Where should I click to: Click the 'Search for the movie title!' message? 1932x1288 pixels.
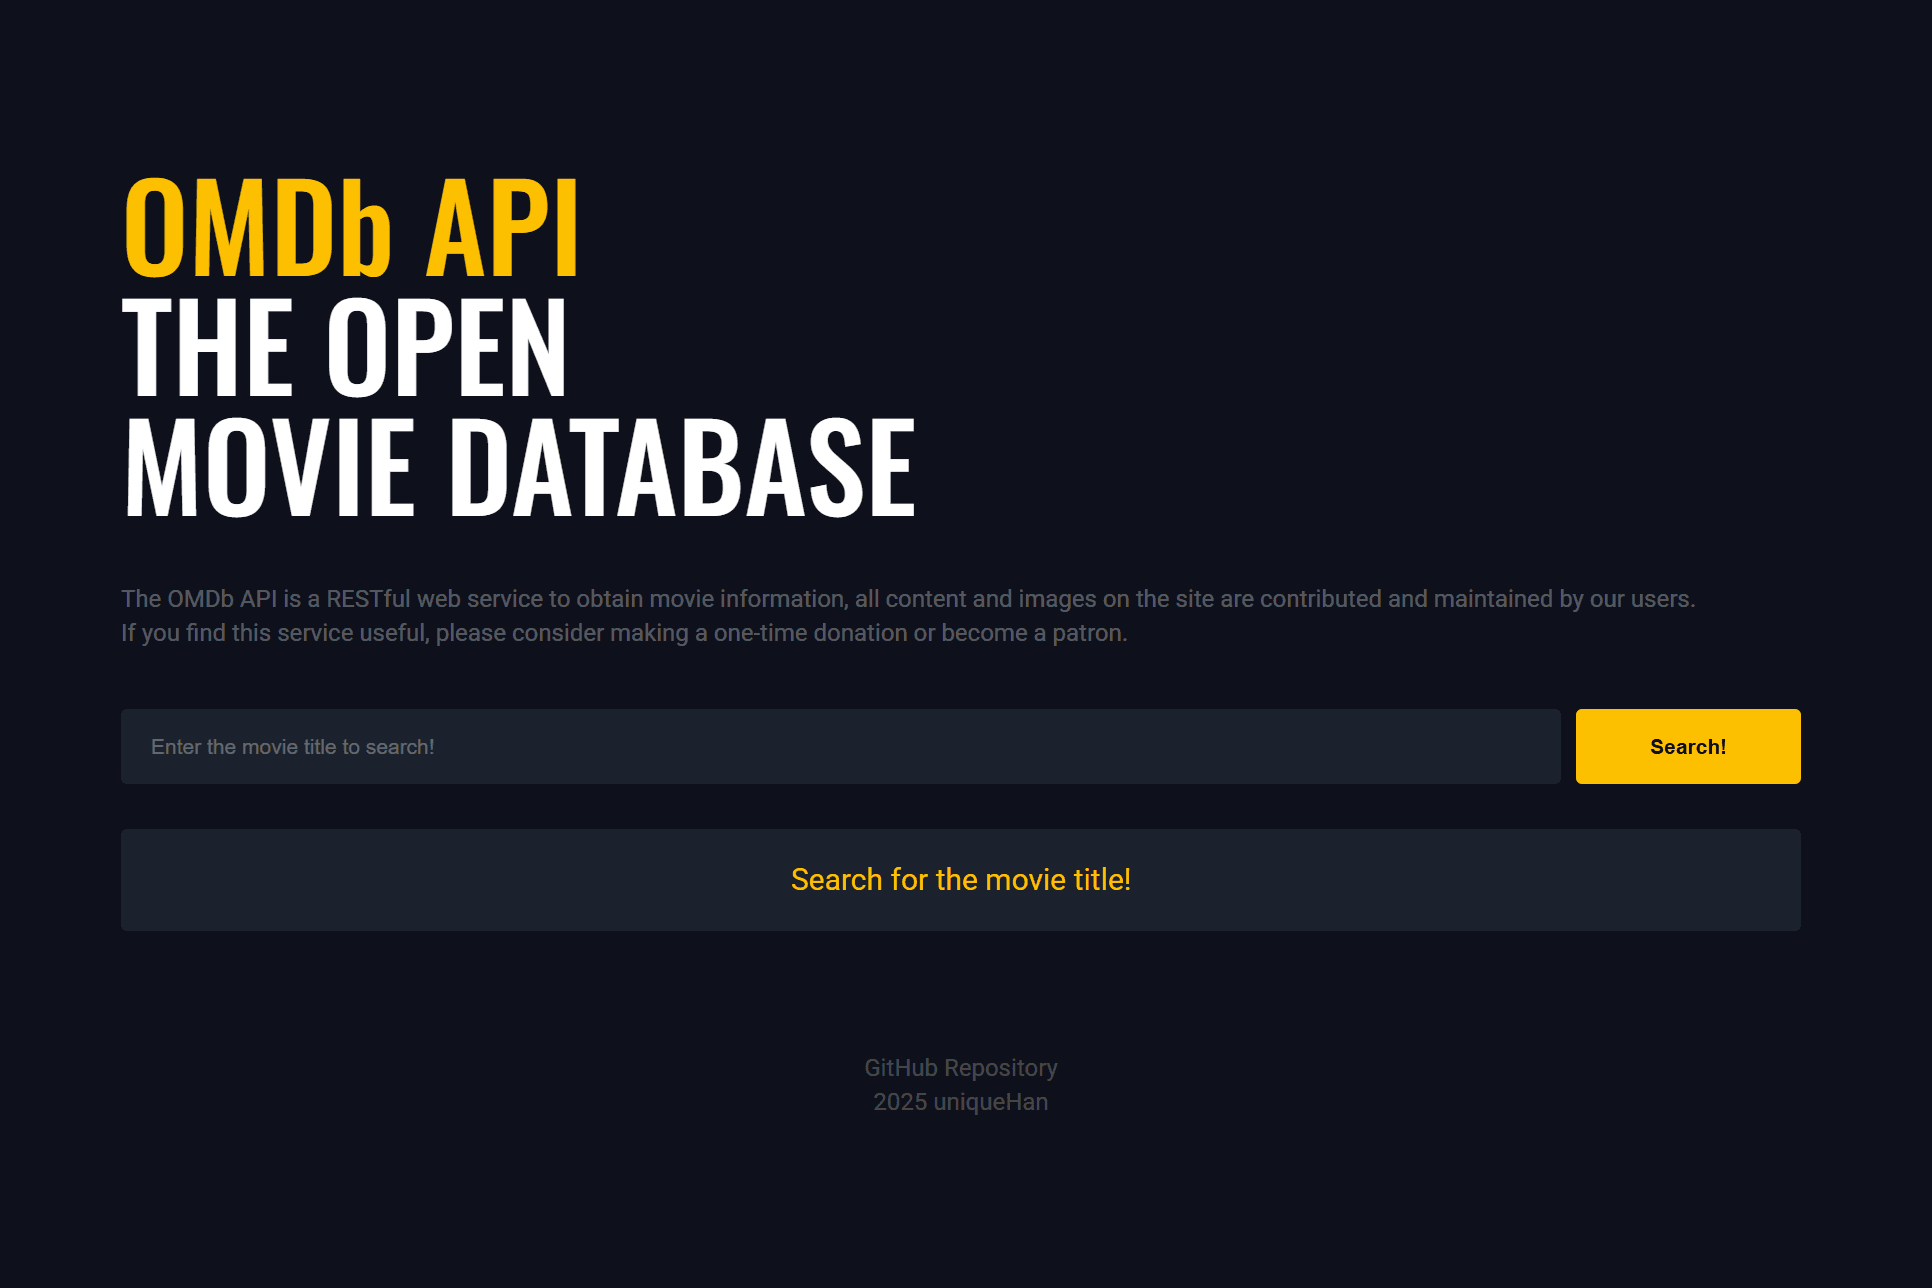(x=960, y=880)
